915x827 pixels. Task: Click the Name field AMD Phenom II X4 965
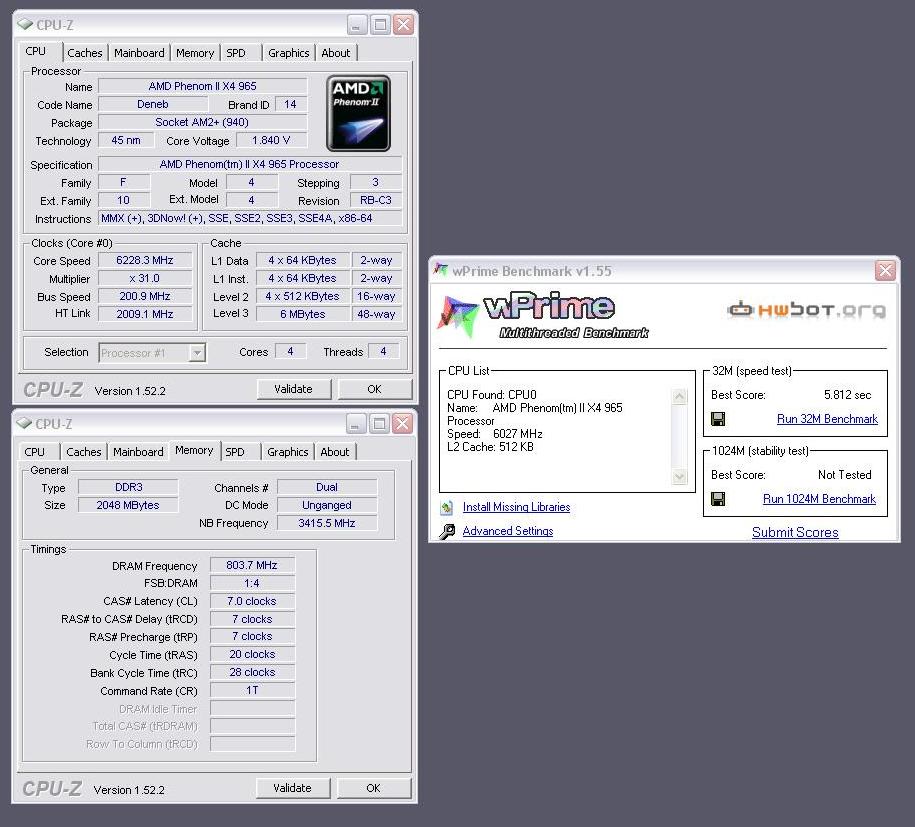tap(202, 86)
